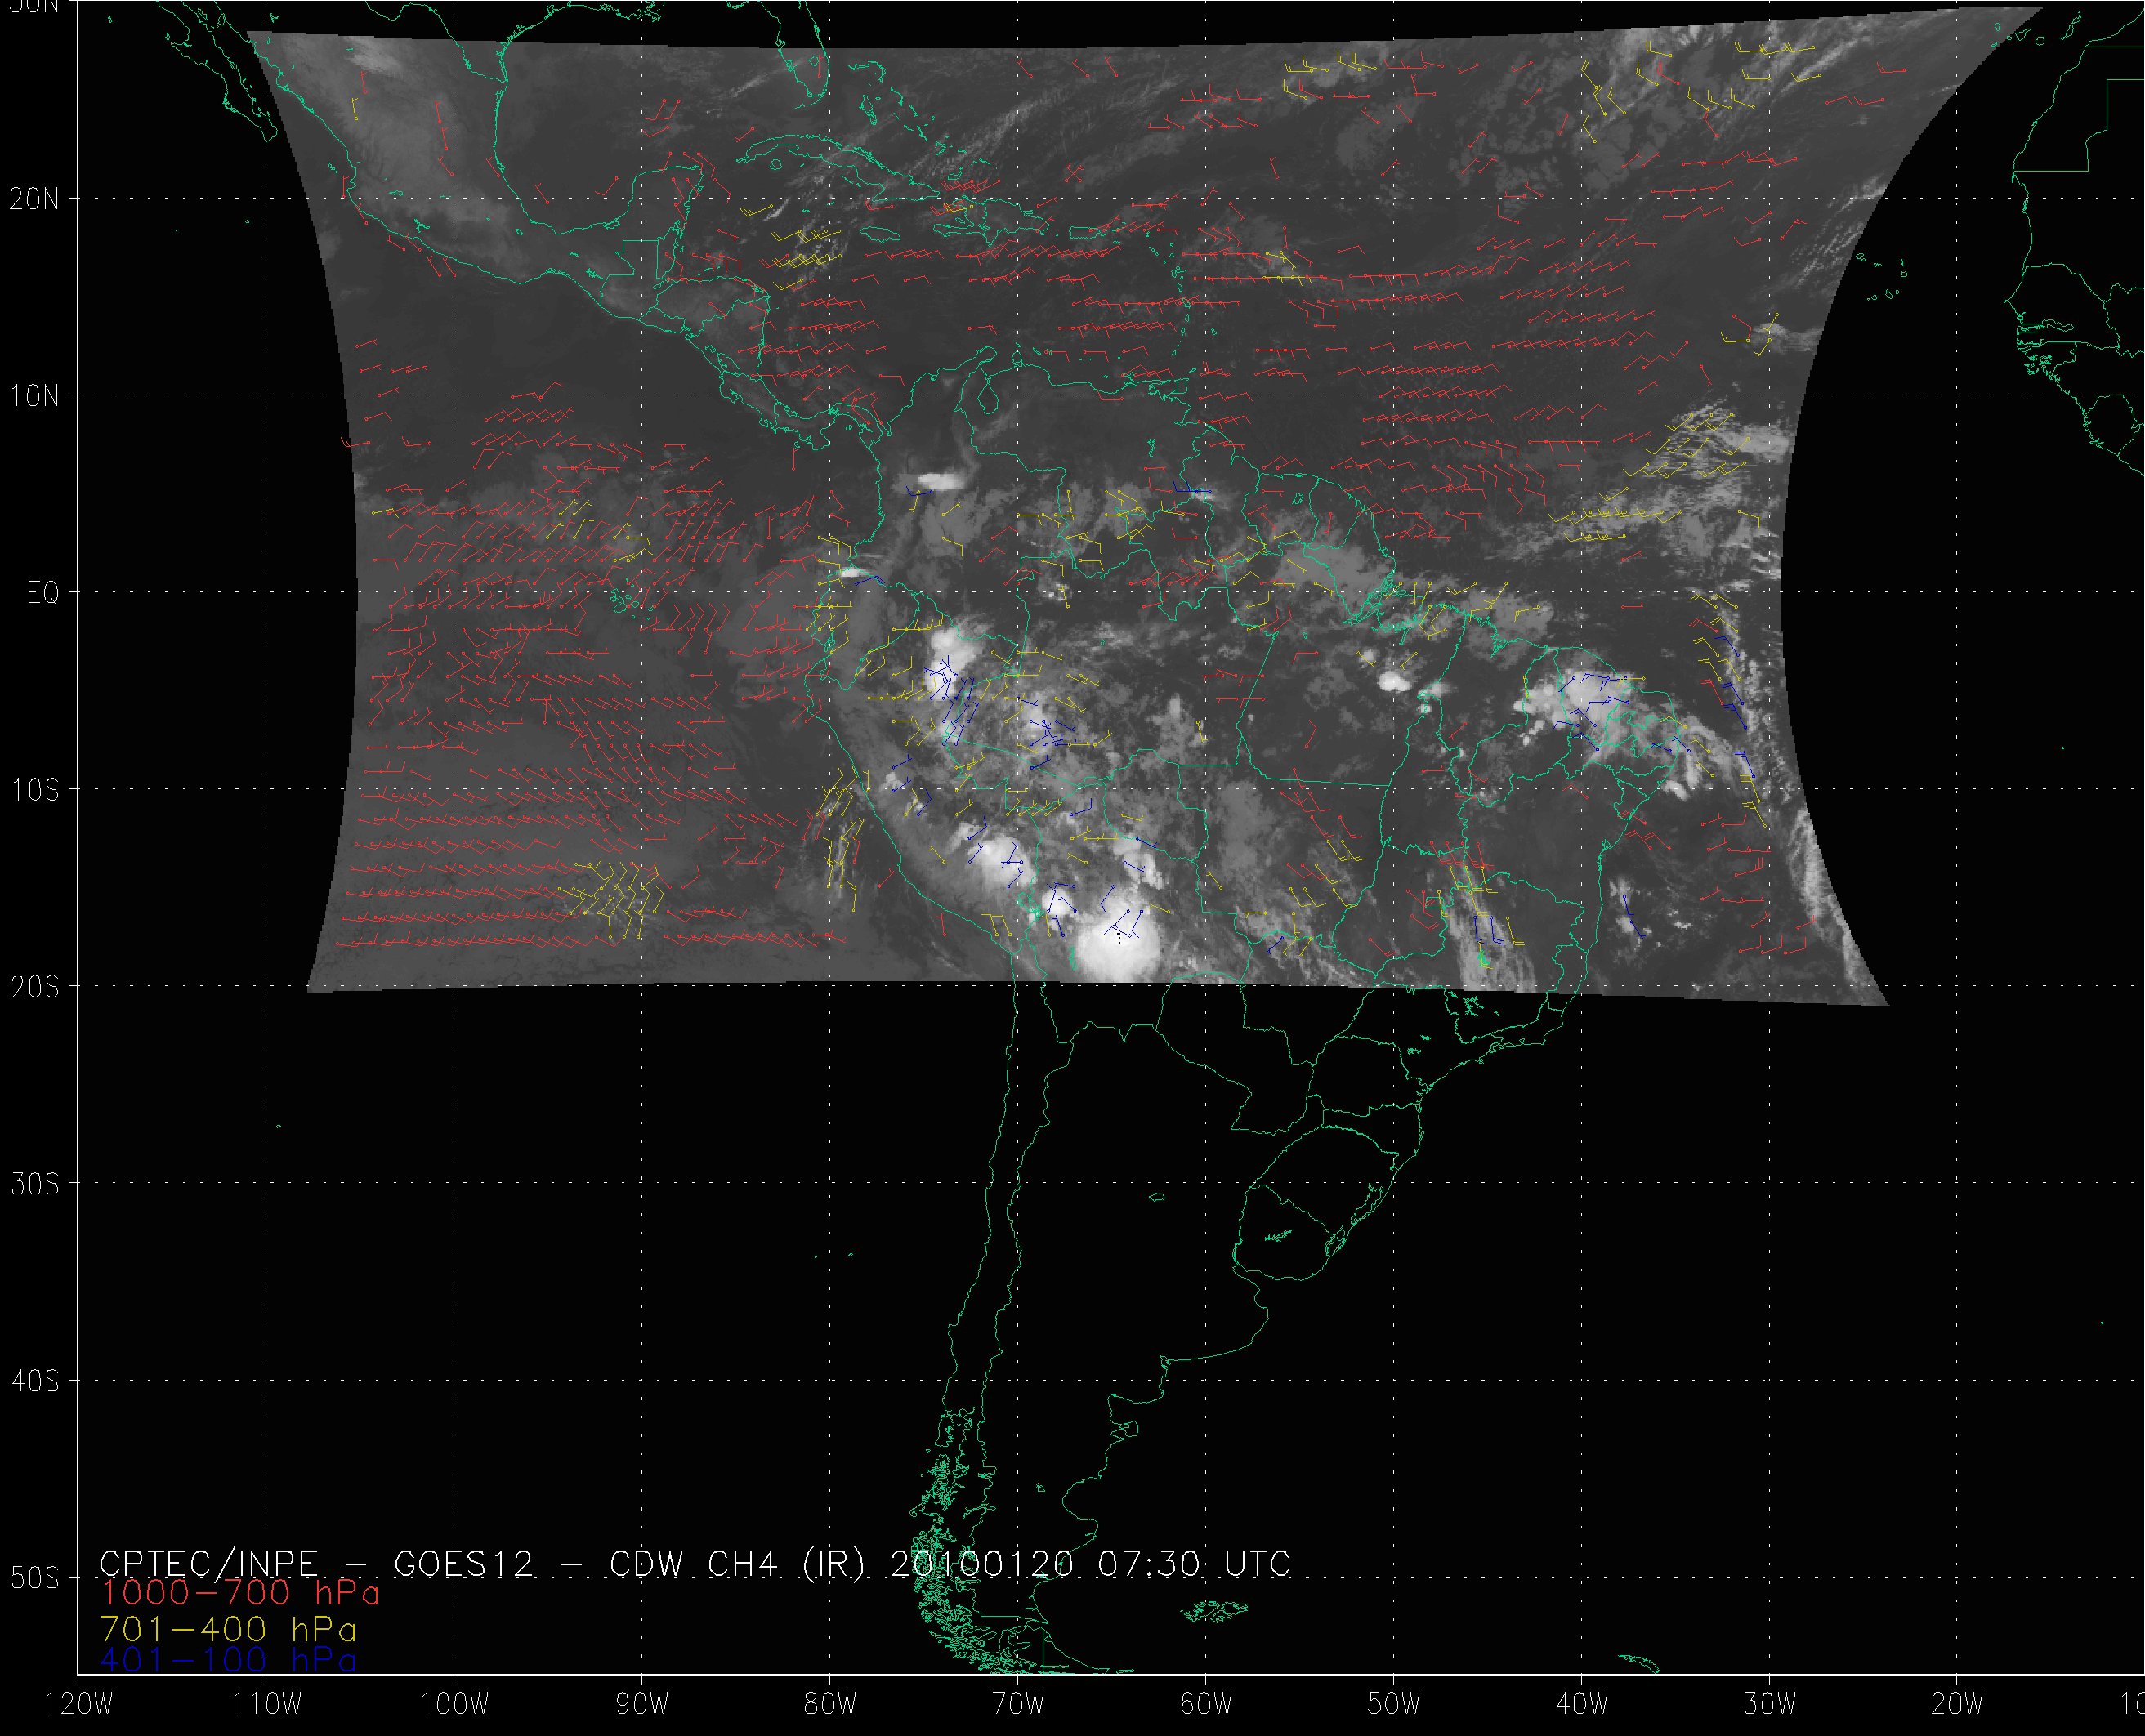This screenshot has width=2145, height=1736.
Task: Click the 50S latitude axis label
Action: pos(34,1578)
